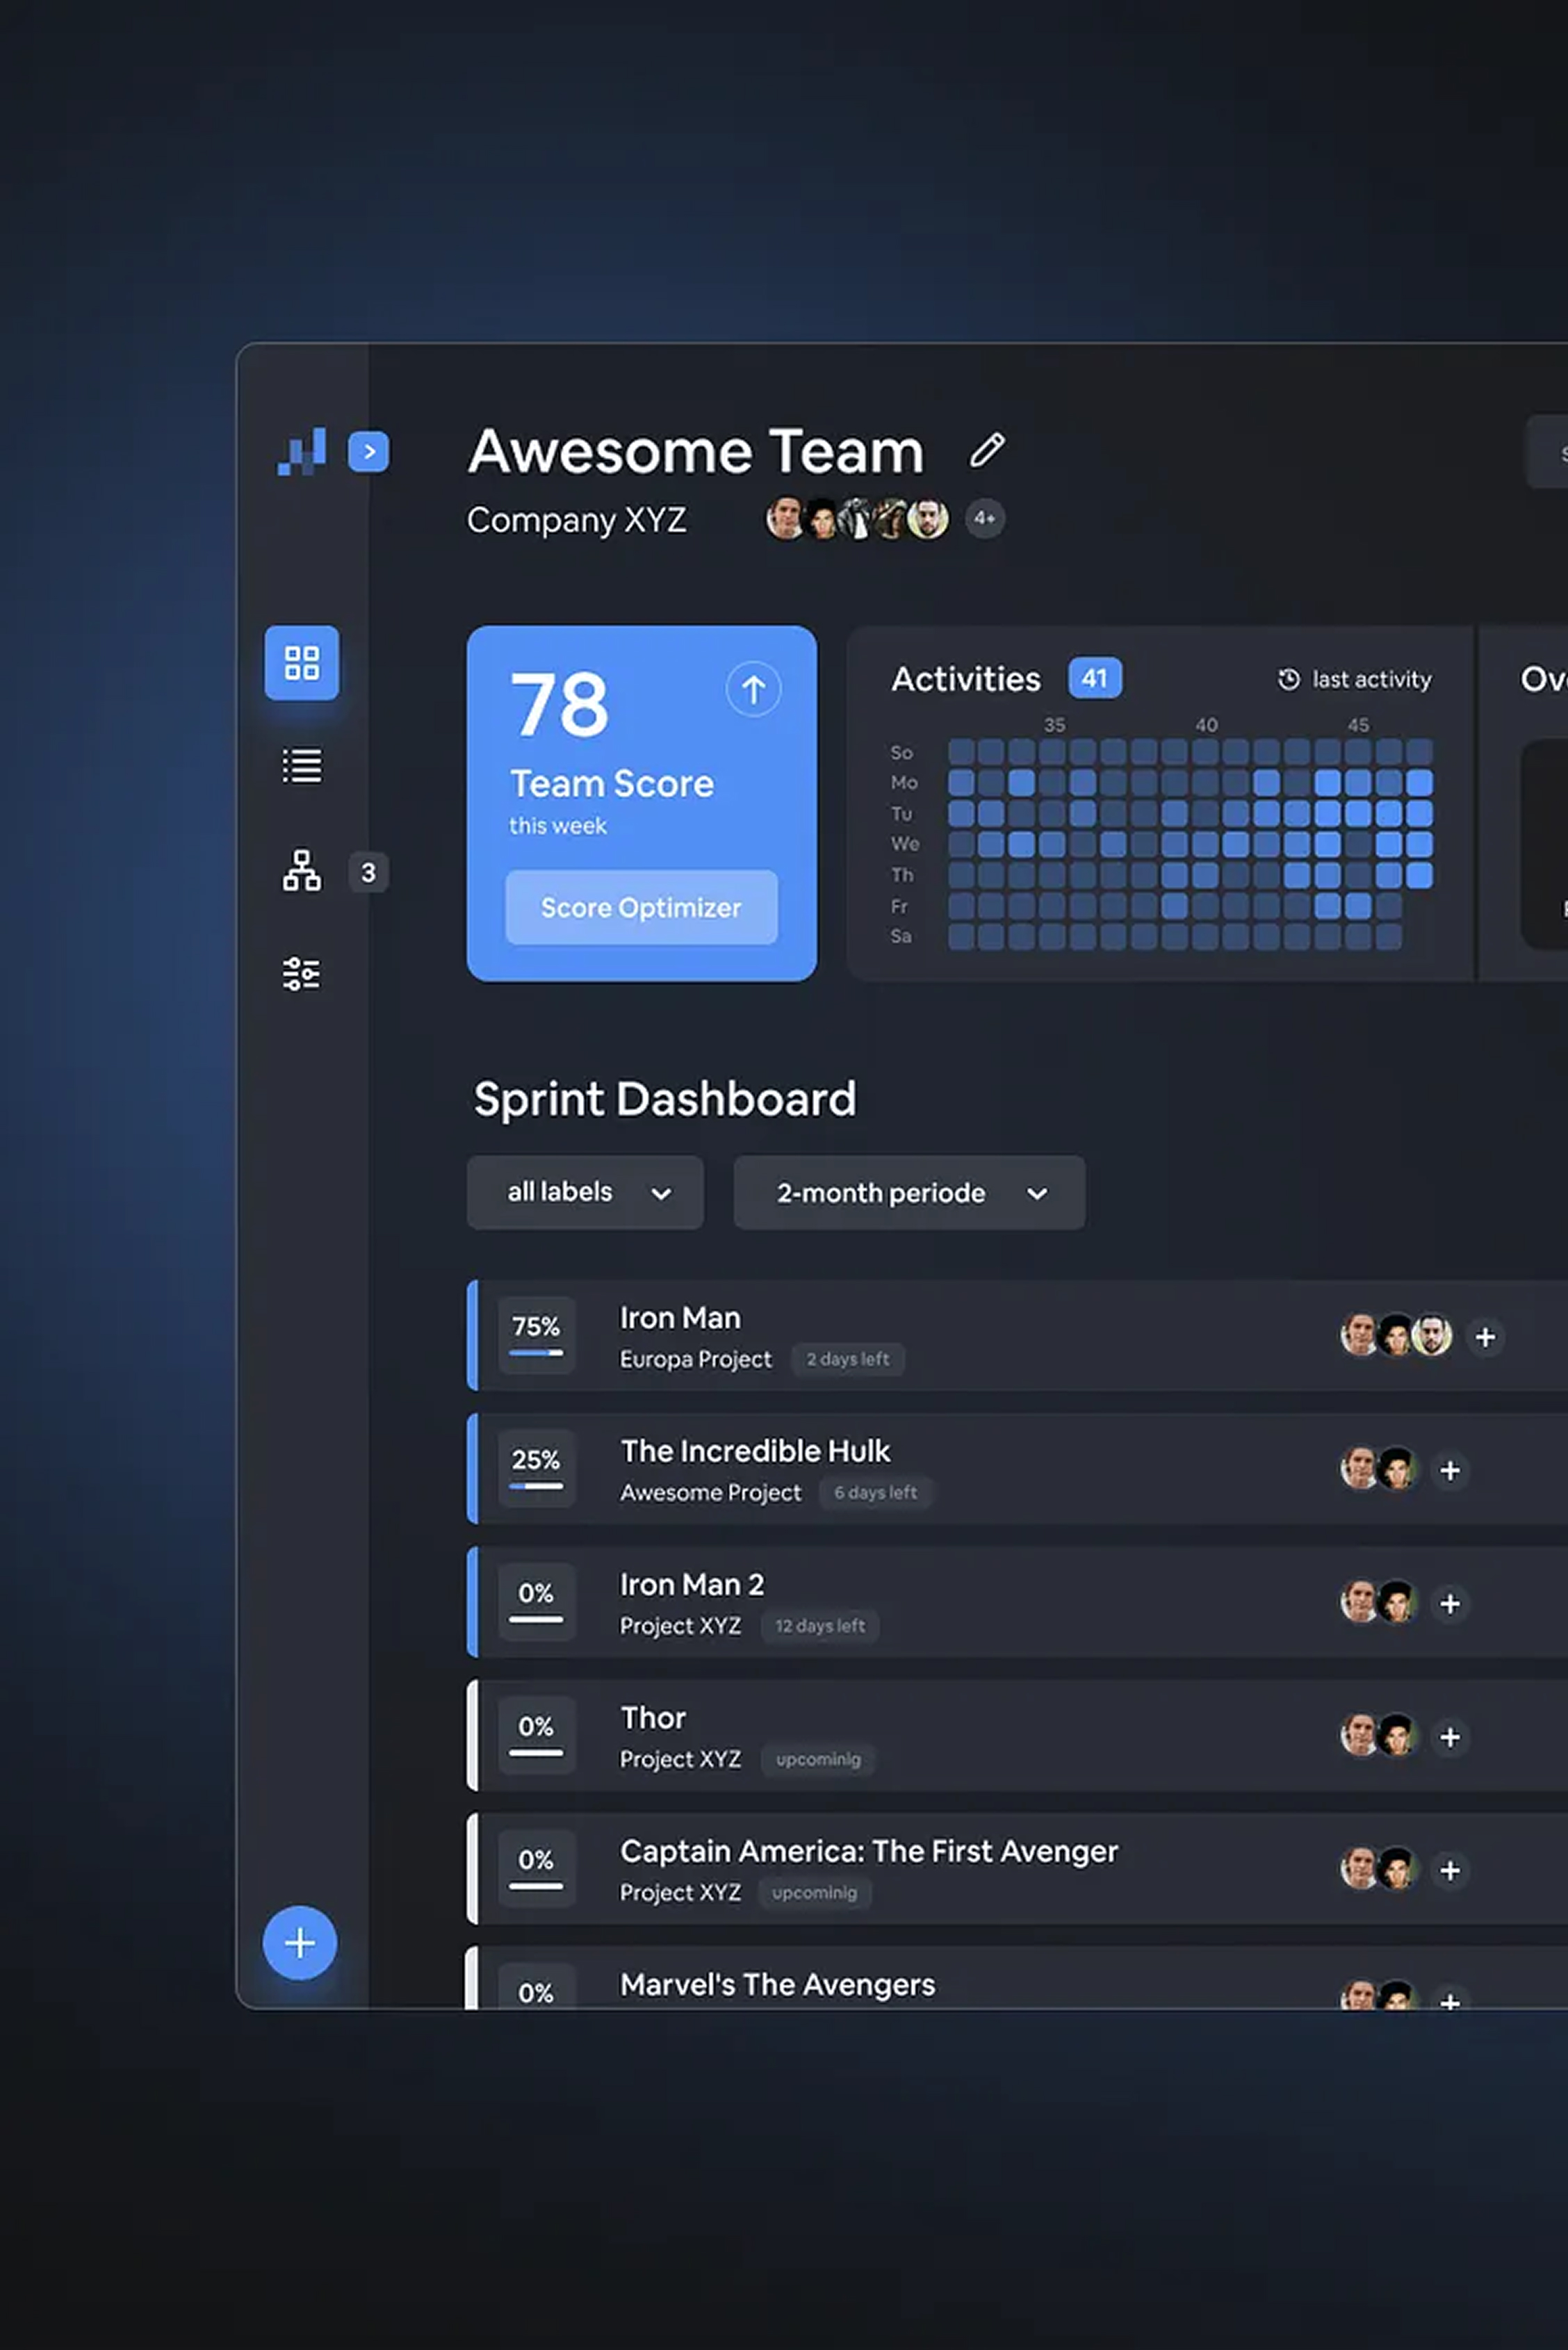
Task: Click the Activities 41 count badge
Action: coord(1095,678)
